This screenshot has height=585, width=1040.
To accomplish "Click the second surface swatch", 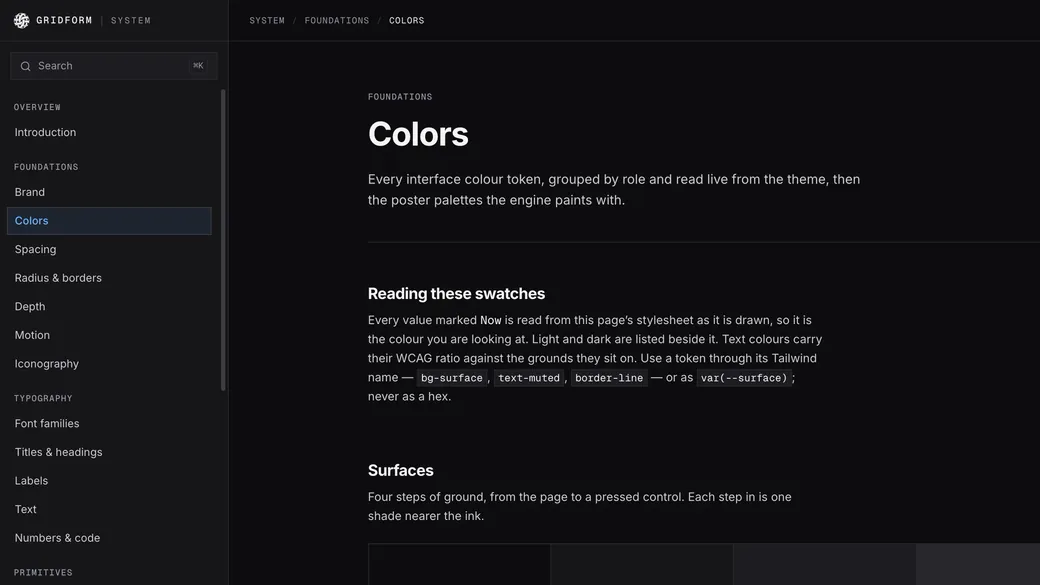I will point(642,564).
